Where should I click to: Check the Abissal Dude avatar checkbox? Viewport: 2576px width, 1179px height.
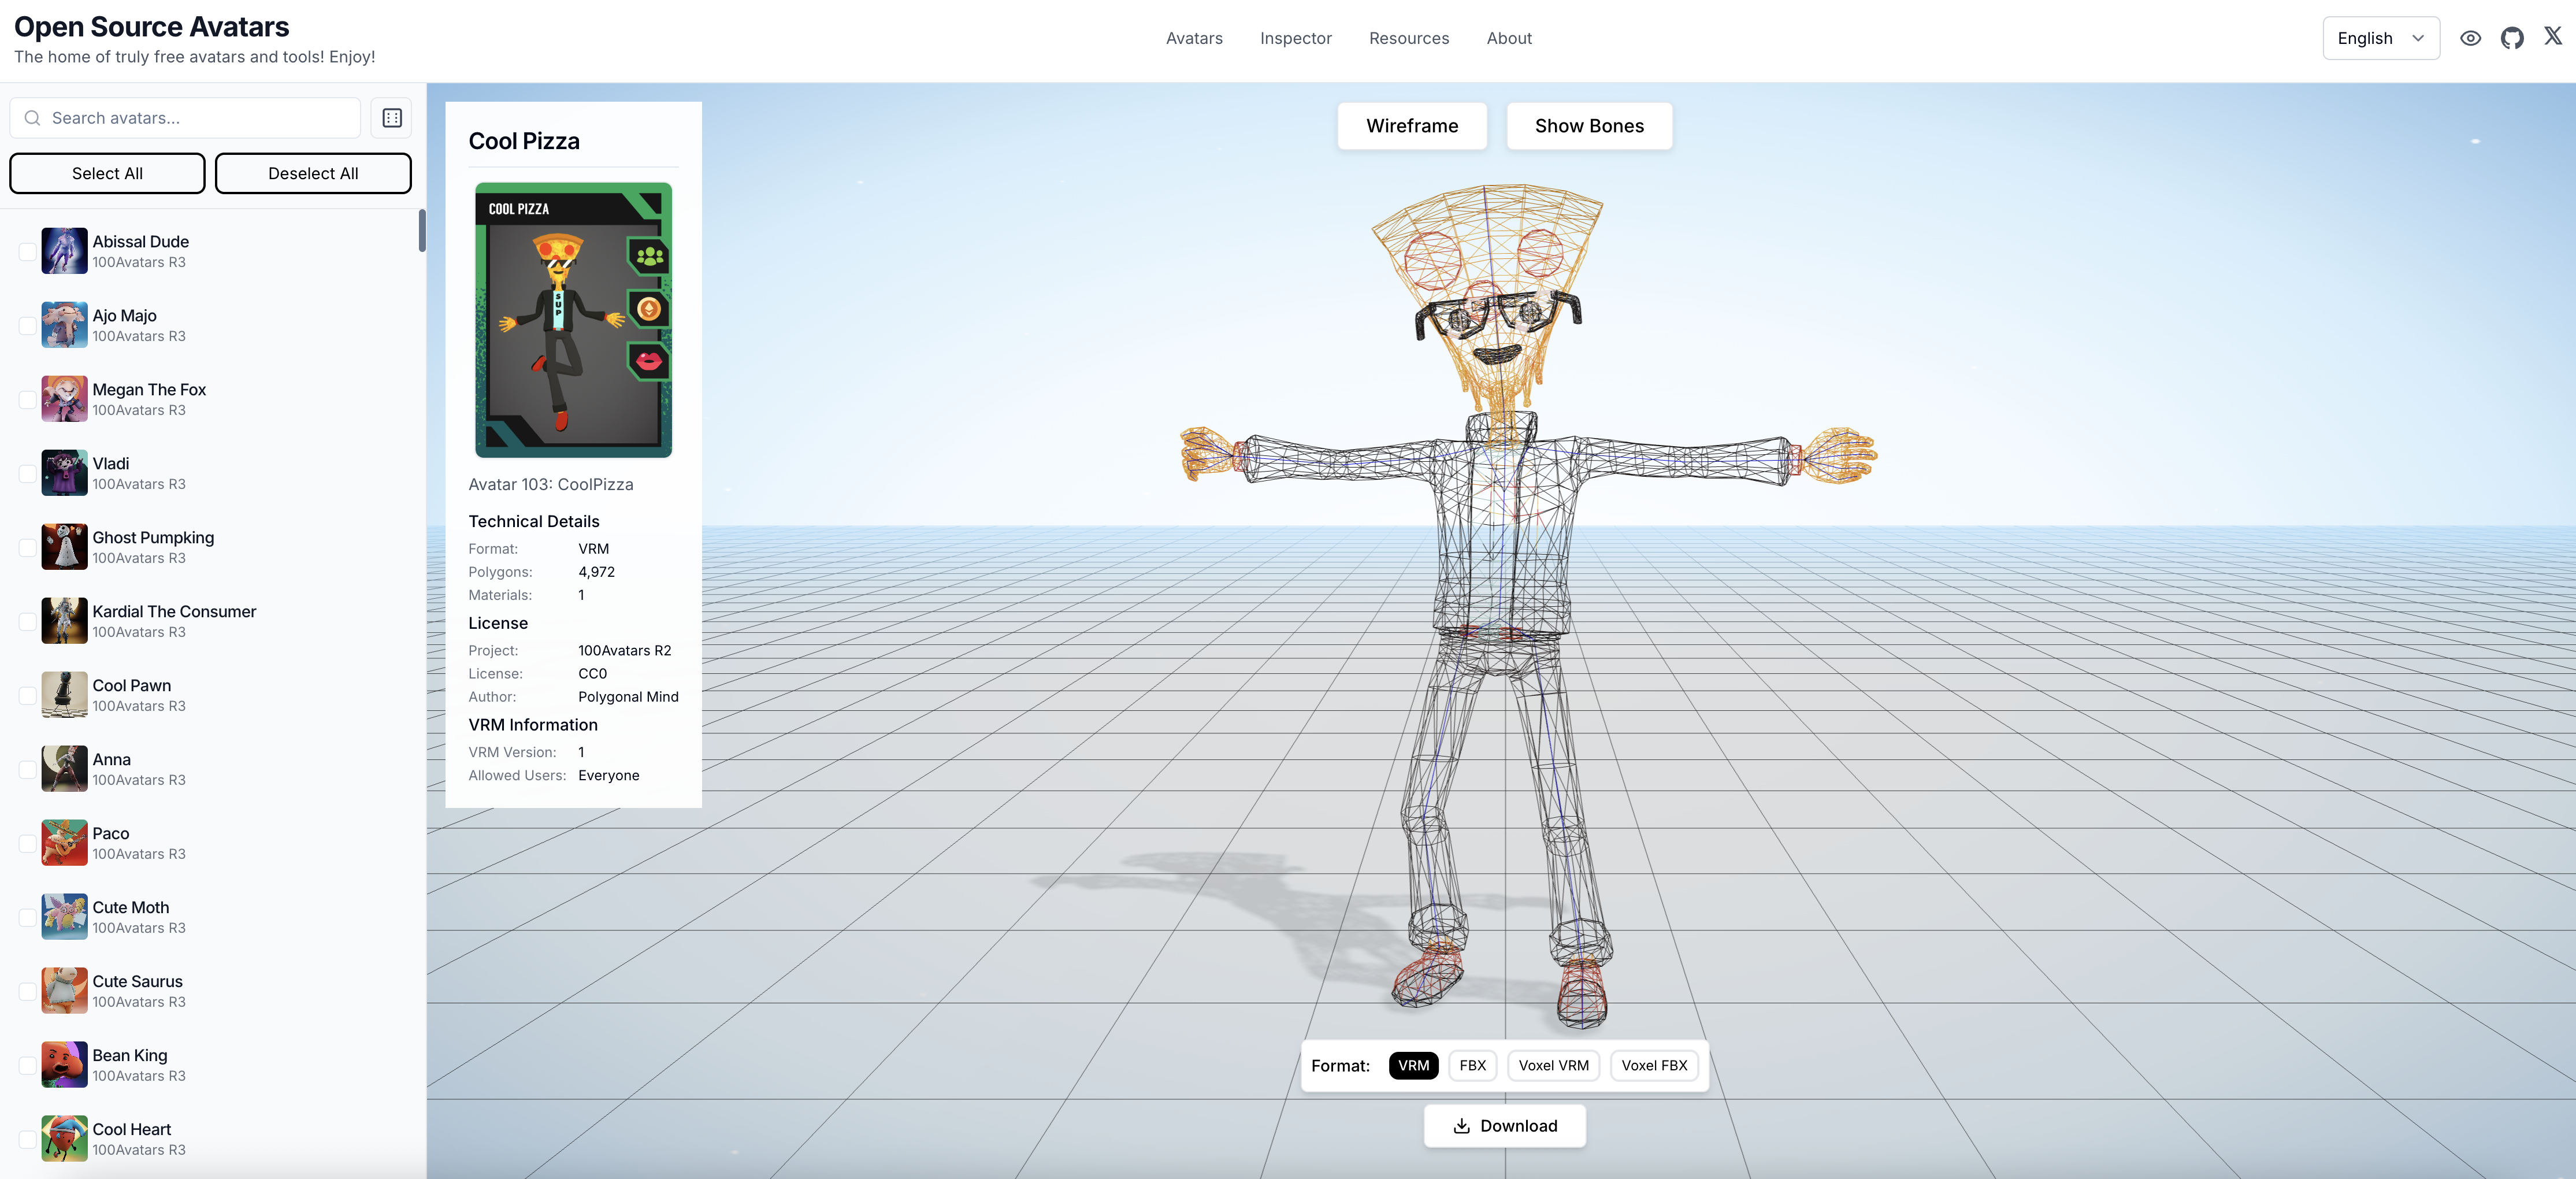27,251
